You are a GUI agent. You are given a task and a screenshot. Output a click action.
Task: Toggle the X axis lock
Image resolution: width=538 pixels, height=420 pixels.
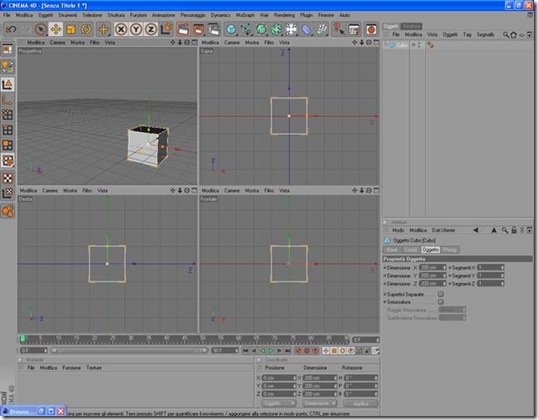click(x=121, y=29)
